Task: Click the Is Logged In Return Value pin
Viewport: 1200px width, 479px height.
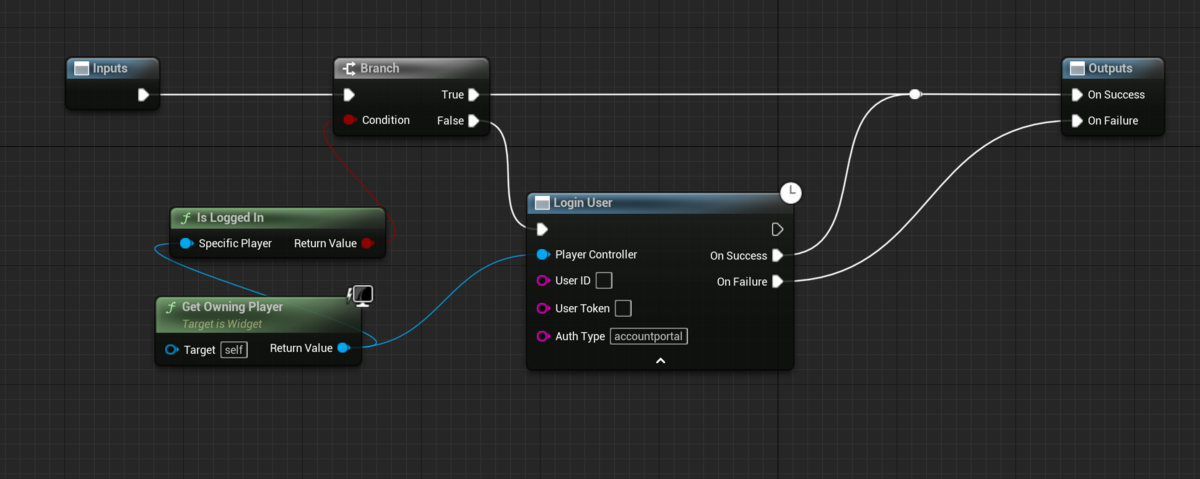Action: [x=367, y=243]
